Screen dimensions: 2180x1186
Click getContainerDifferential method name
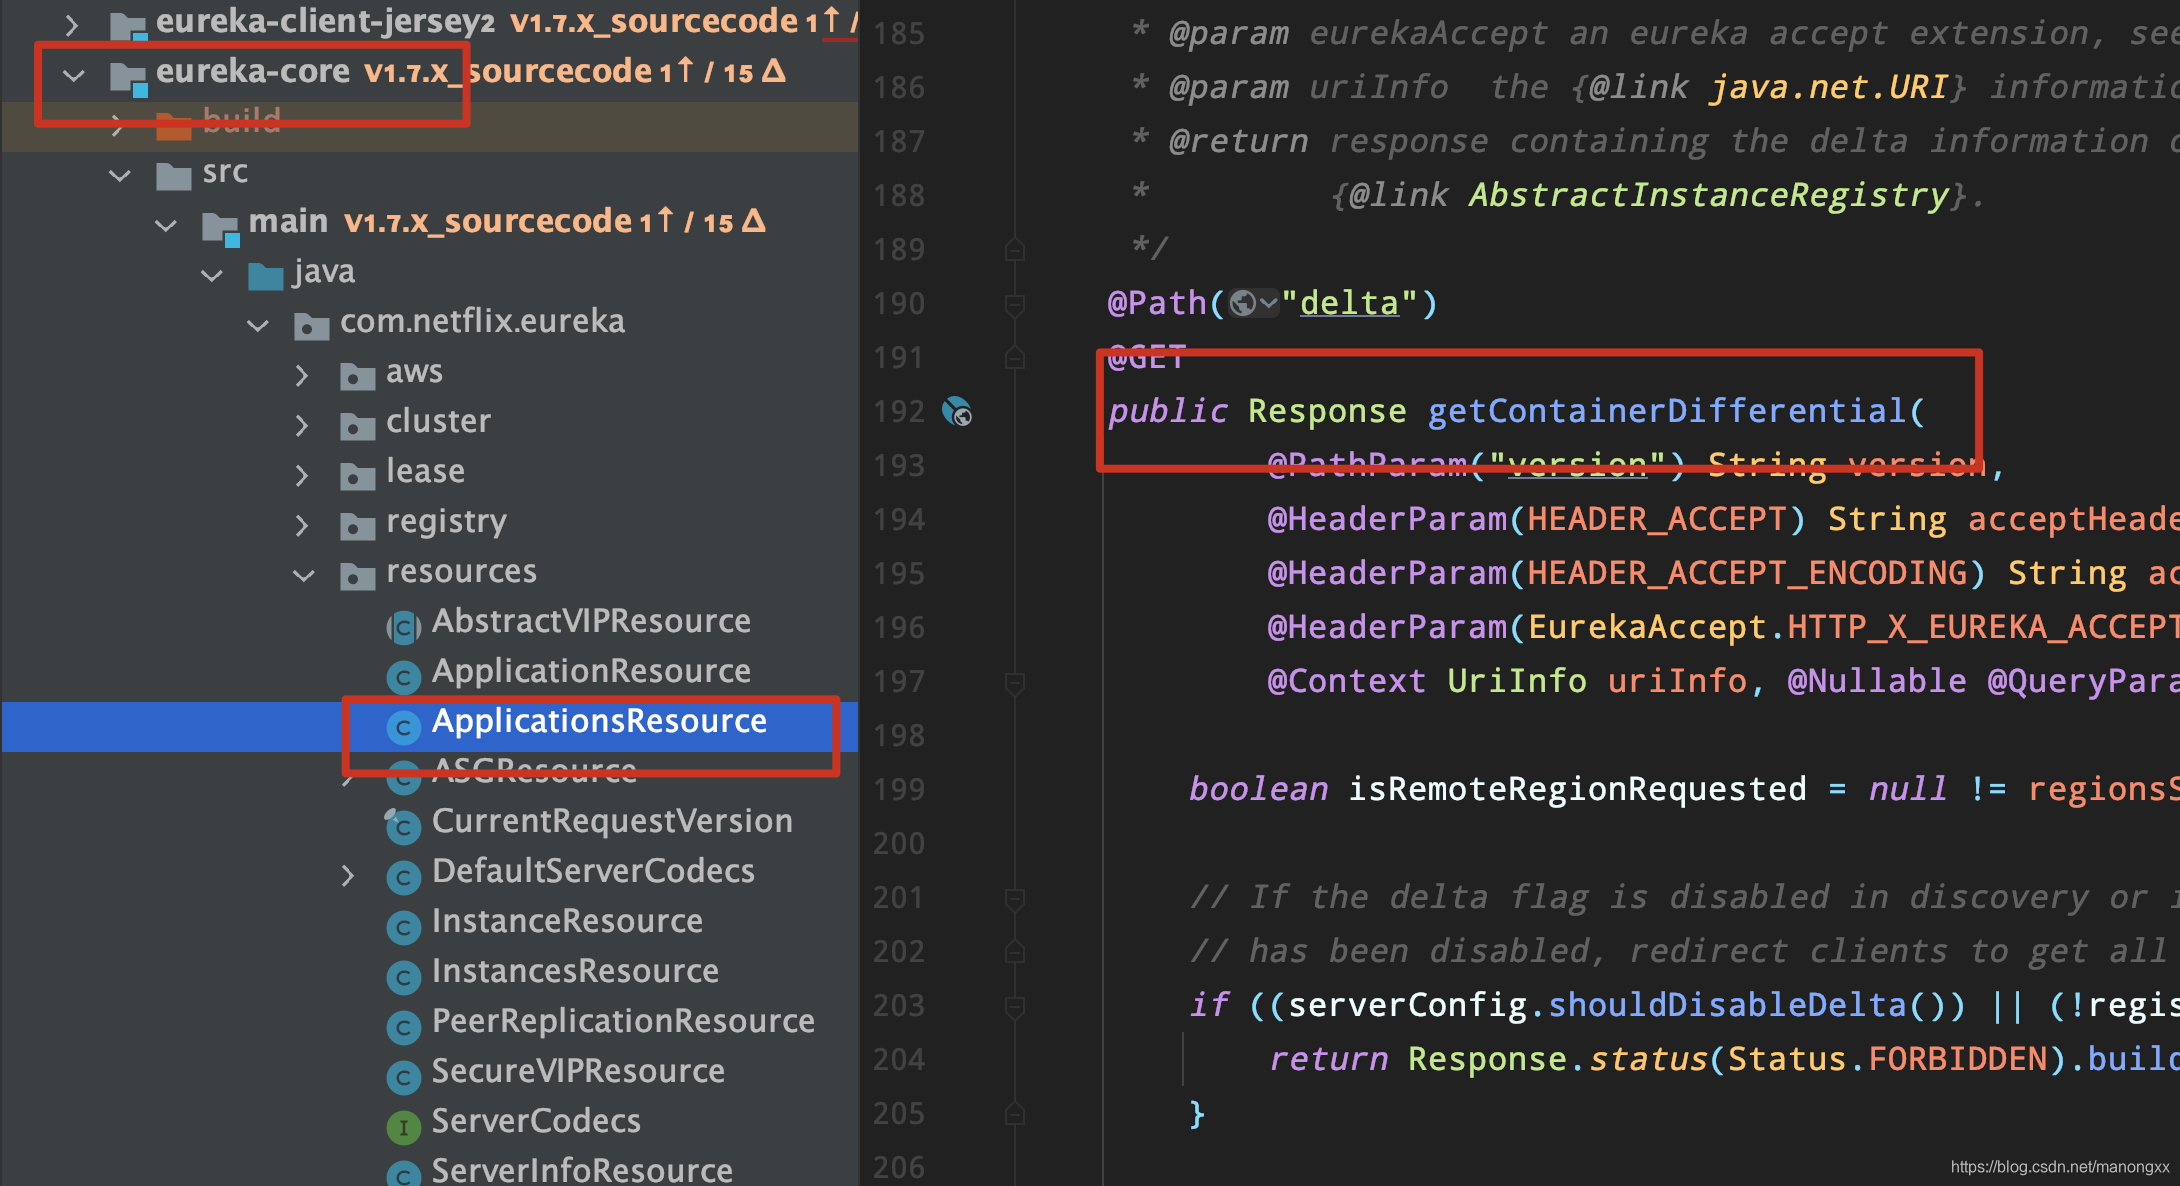tap(1666, 411)
